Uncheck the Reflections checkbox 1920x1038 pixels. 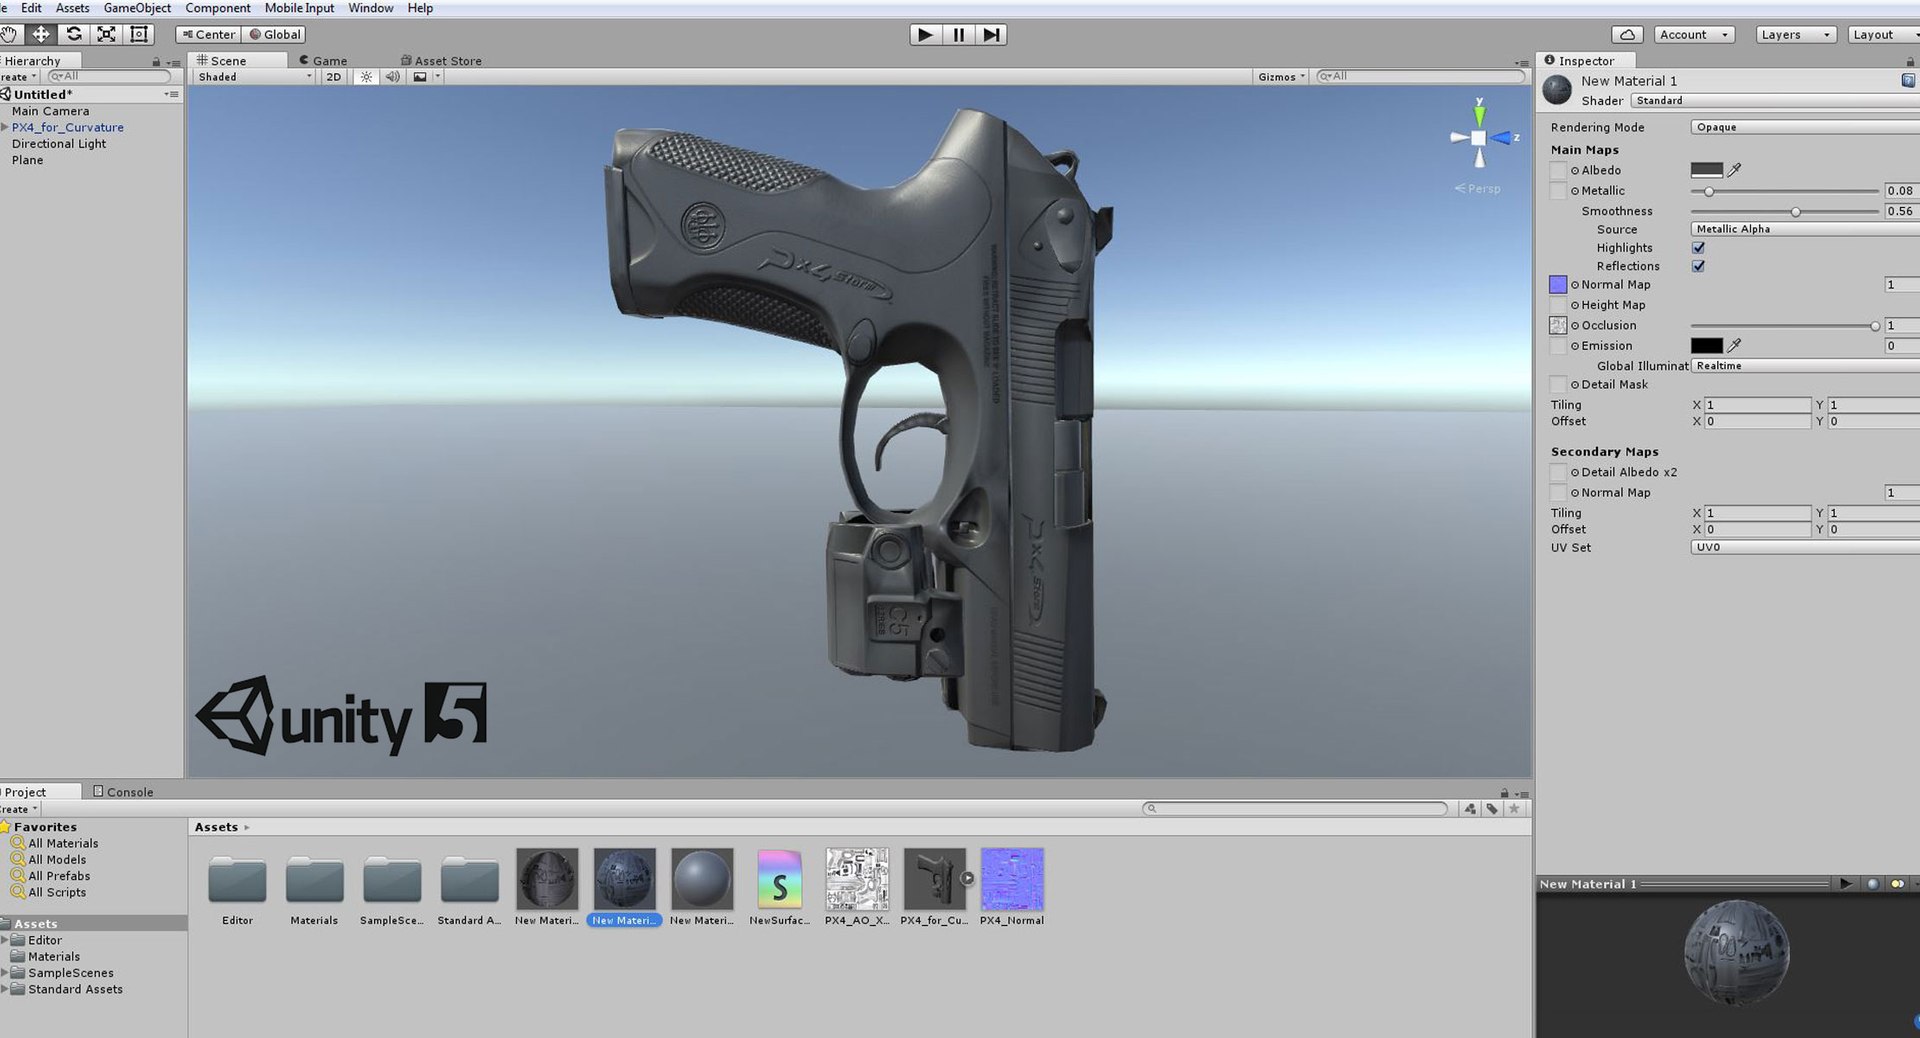click(x=1698, y=266)
